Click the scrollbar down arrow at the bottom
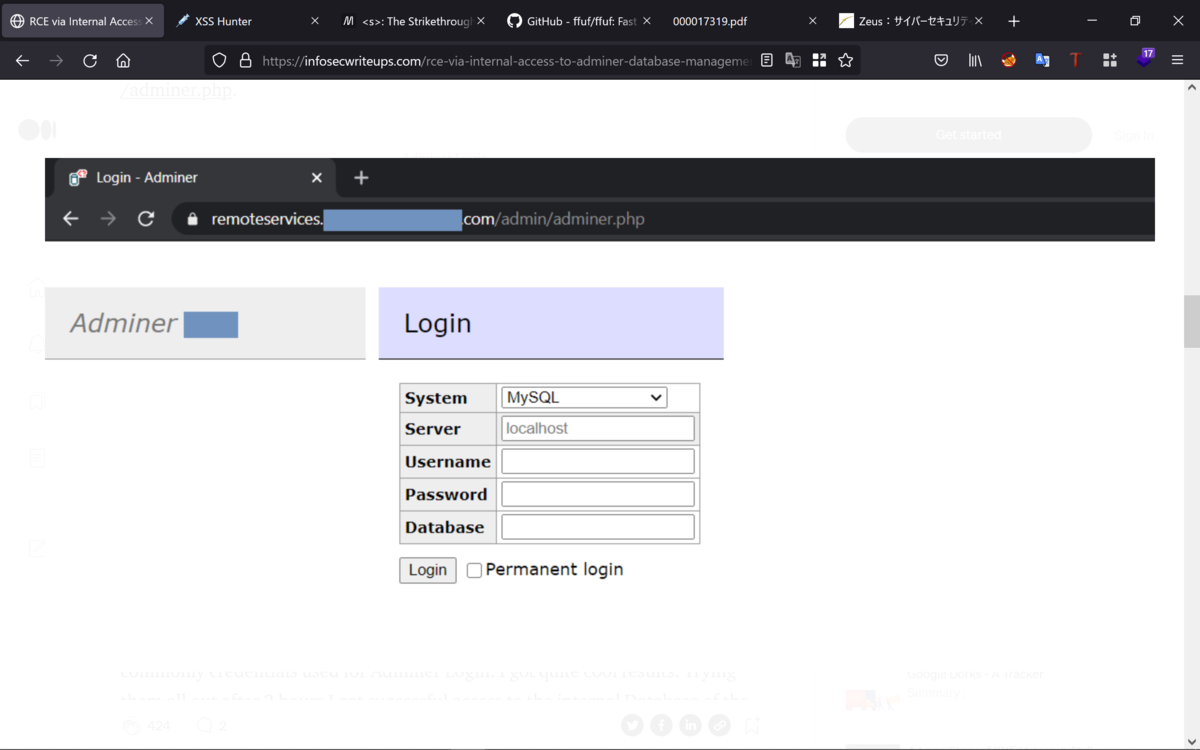 click(x=1191, y=741)
